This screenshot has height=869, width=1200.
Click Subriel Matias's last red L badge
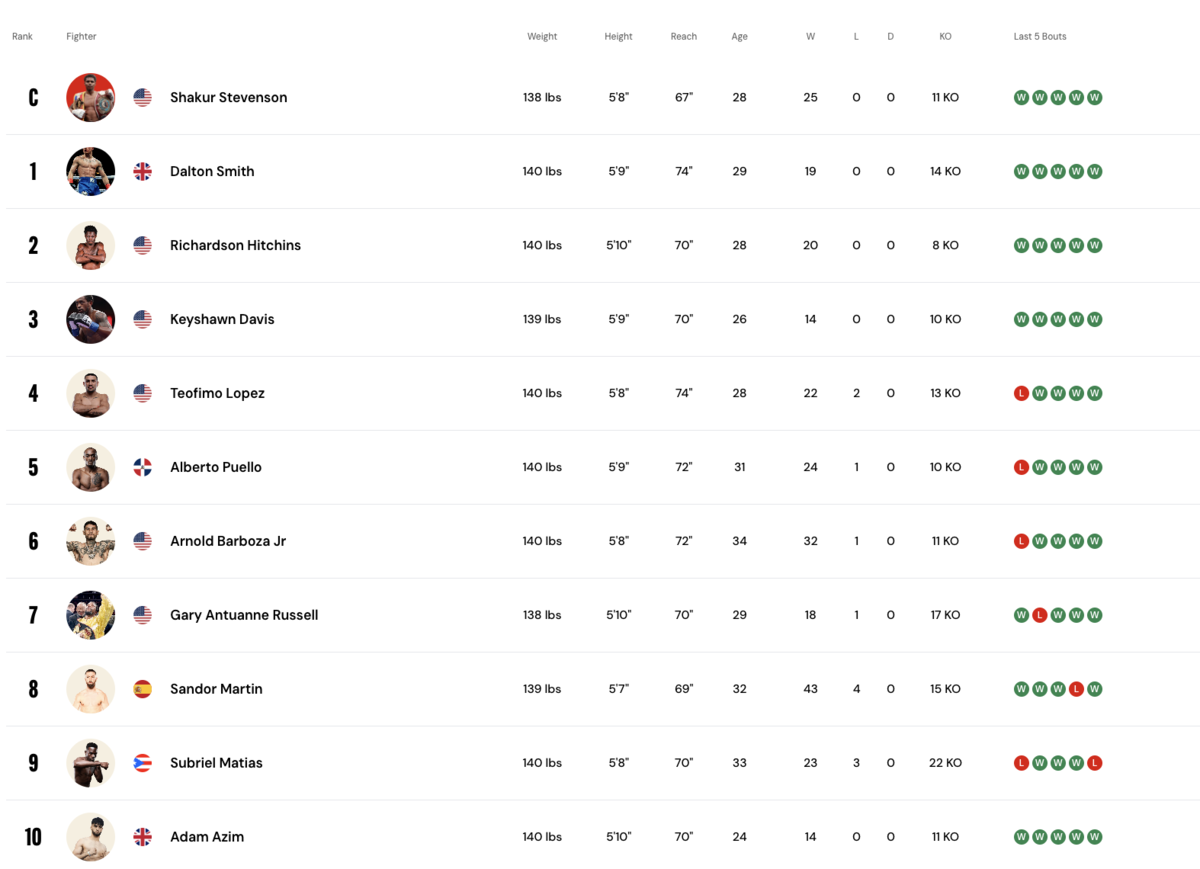point(1095,763)
